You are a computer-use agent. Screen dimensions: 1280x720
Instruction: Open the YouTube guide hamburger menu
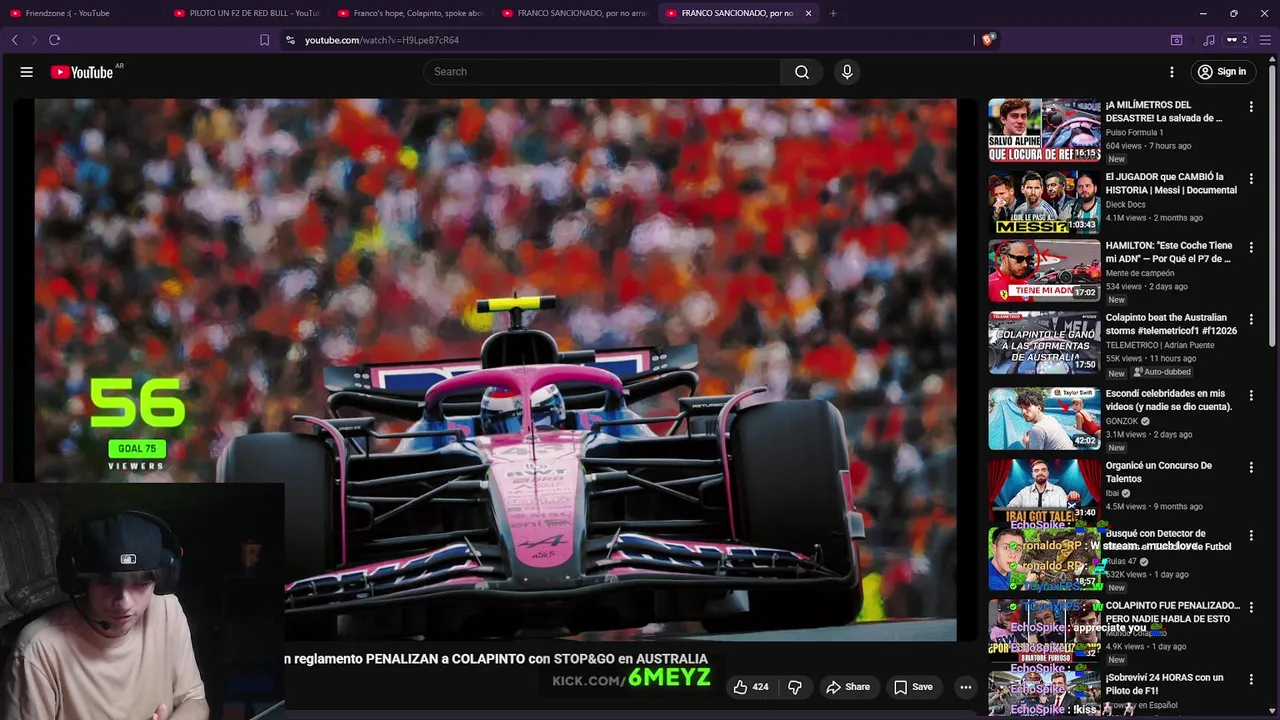pyautogui.click(x=27, y=72)
